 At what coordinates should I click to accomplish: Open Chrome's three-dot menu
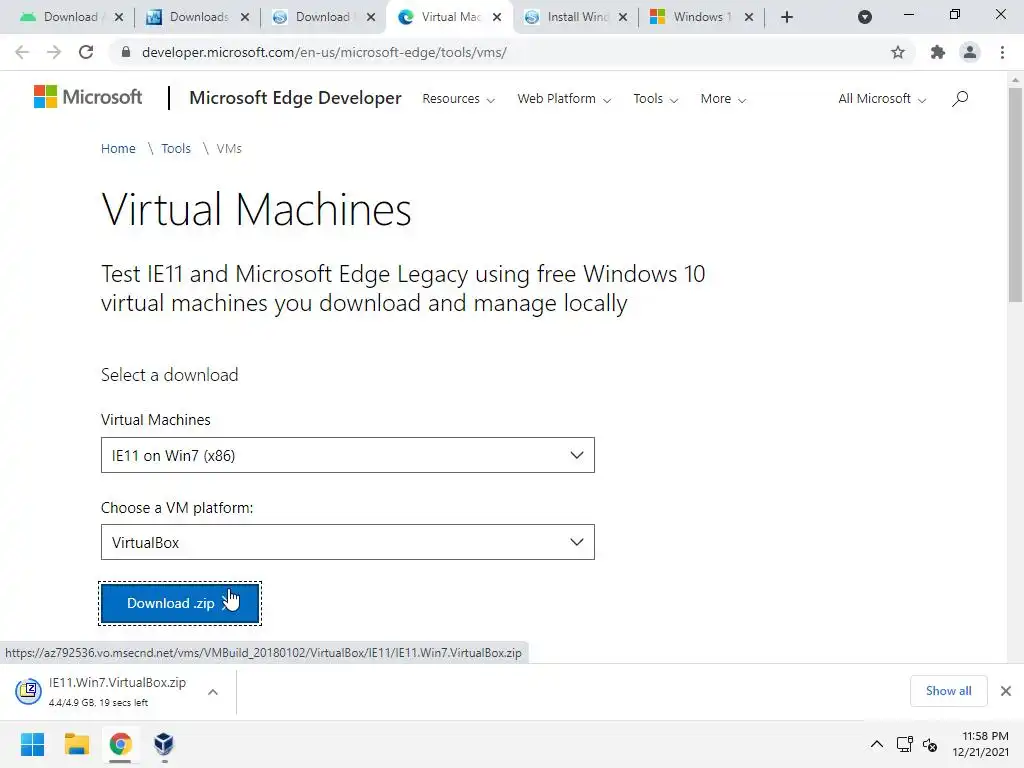[x=1002, y=52]
